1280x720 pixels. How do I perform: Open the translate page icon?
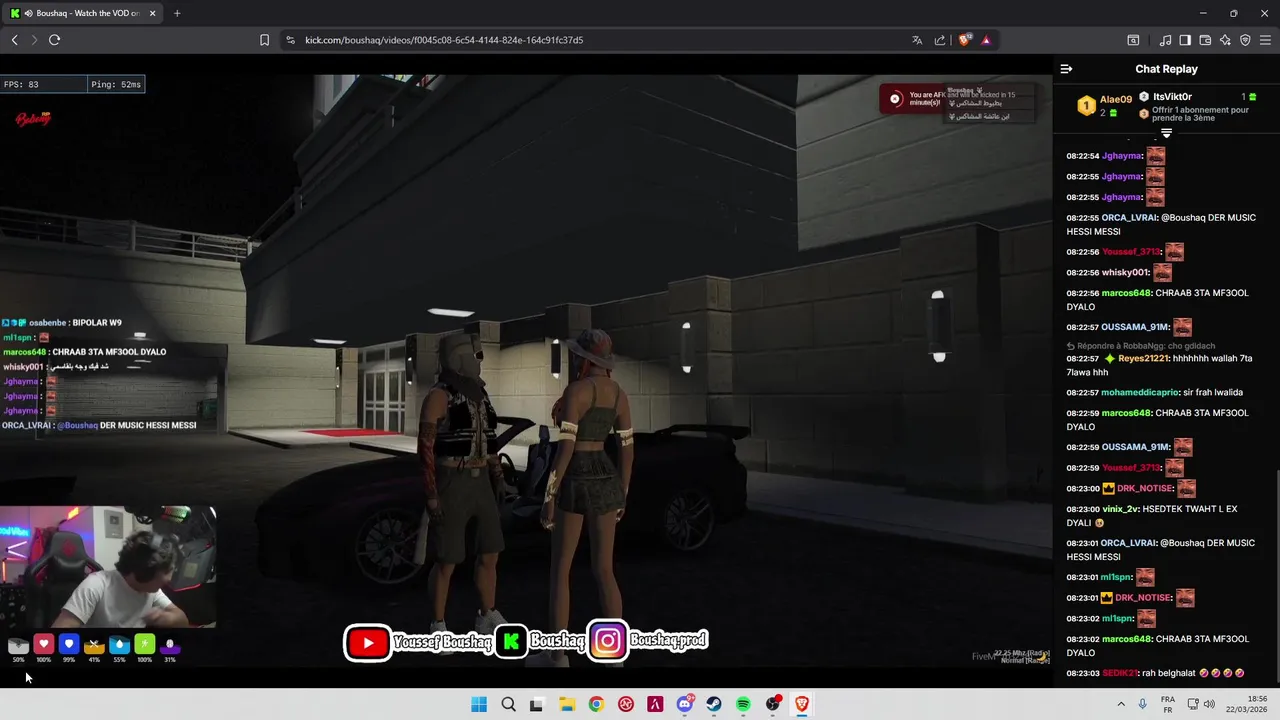[x=917, y=40]
